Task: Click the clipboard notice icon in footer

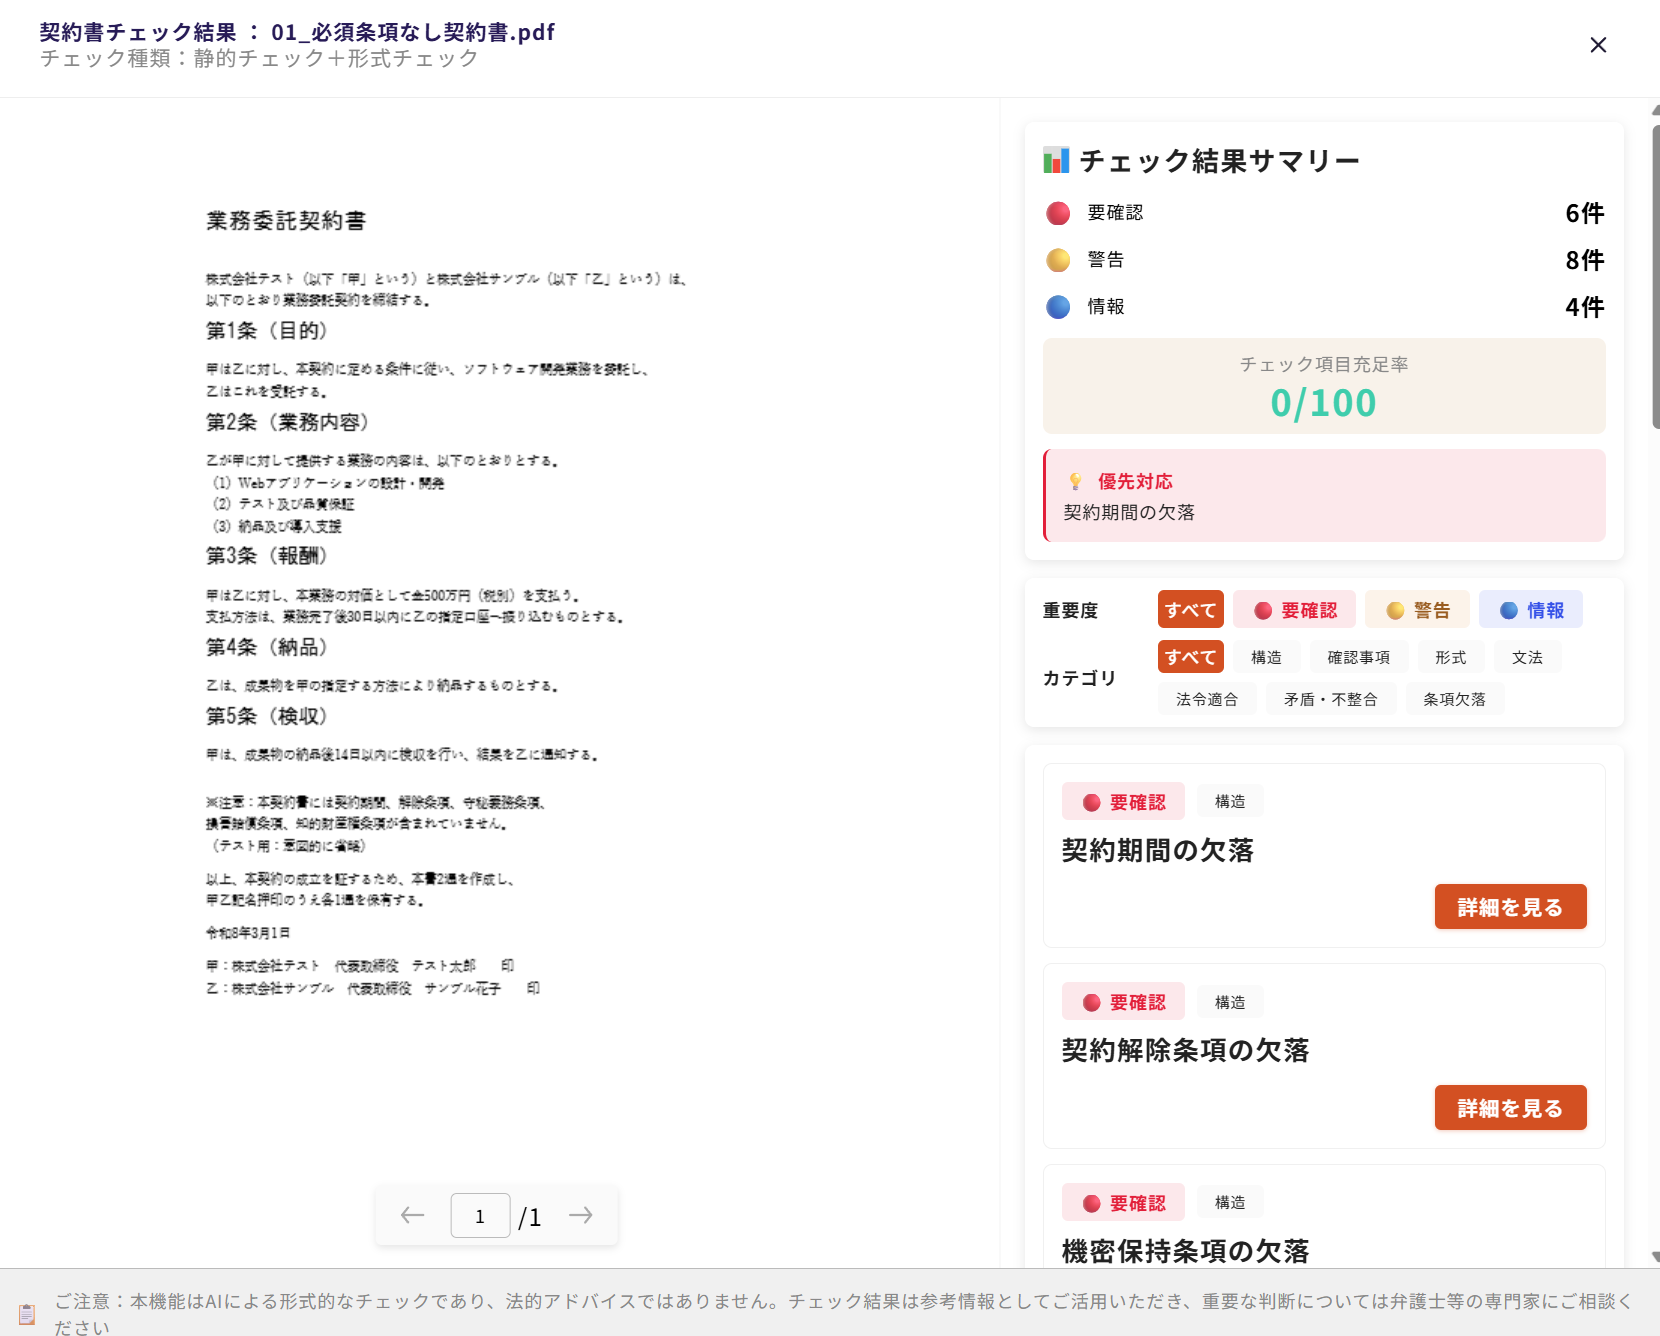Action: [x=27, y=1314]
